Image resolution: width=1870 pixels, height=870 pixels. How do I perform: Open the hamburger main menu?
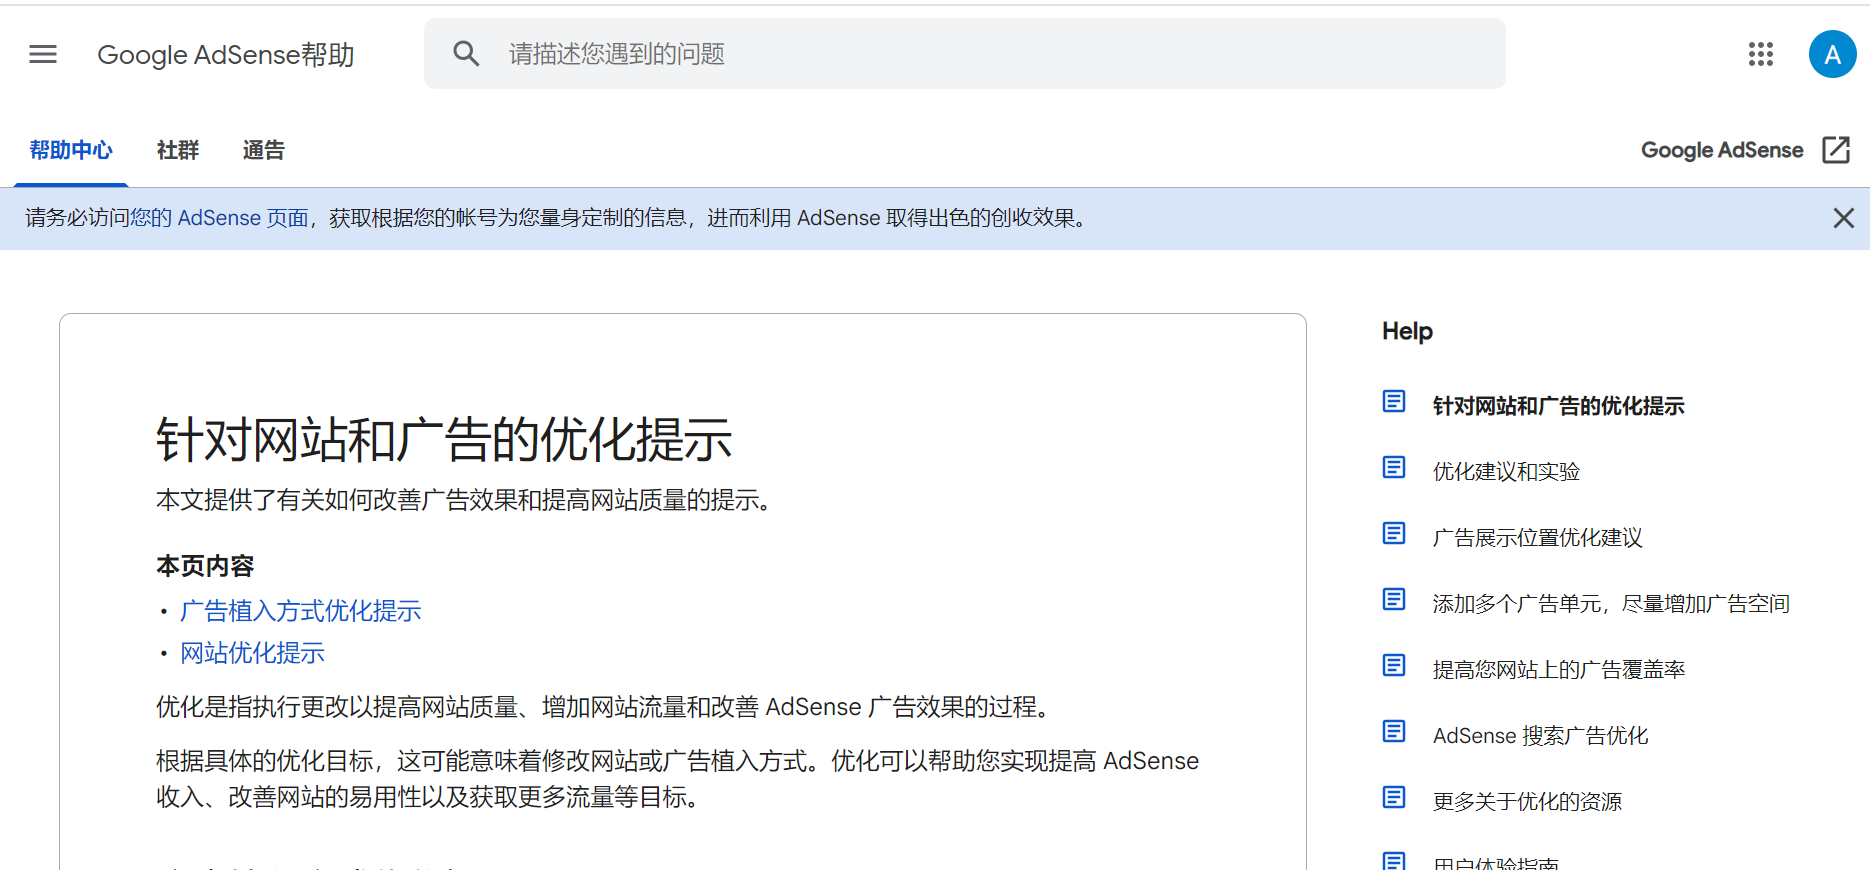pos(43,54)
